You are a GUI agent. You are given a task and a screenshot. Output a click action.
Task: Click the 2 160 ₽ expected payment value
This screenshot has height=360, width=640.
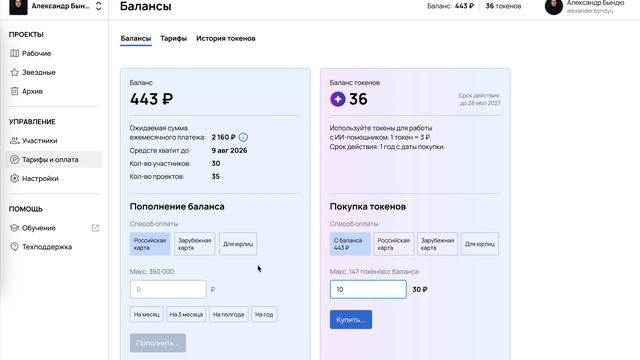(x=224, y=137)
